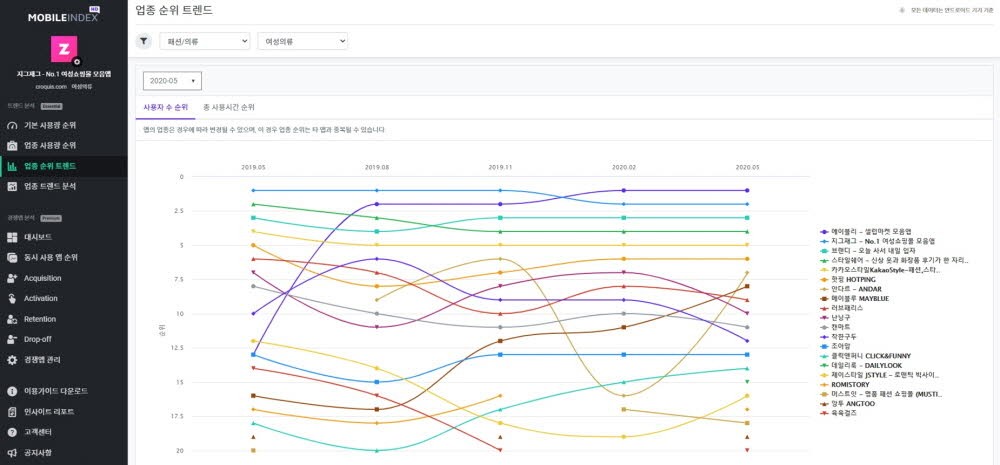Toggle 육육걸즈 legend entry
The height and width of the screenshot is (465, 1000).
(838, 413)
